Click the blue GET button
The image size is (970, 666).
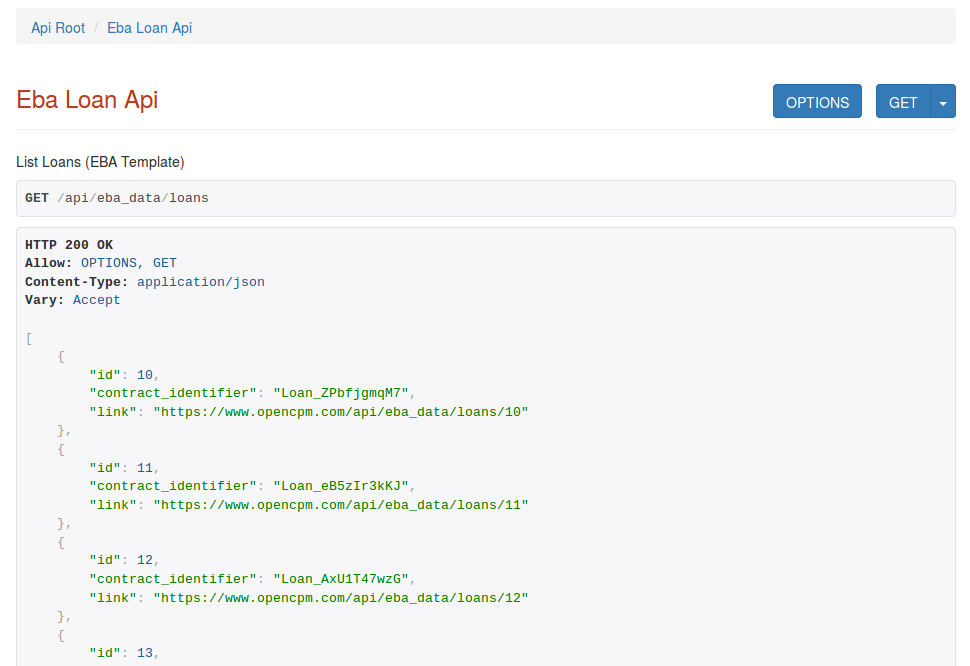902,102
